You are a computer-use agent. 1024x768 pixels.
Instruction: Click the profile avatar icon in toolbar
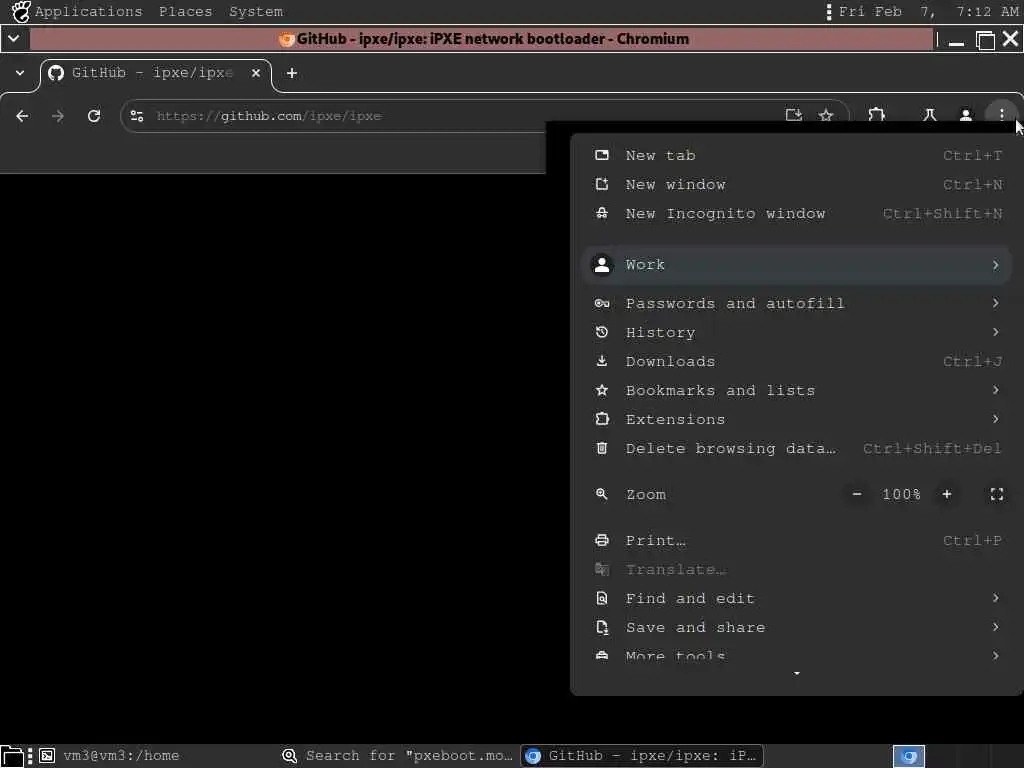pos(965,116)
